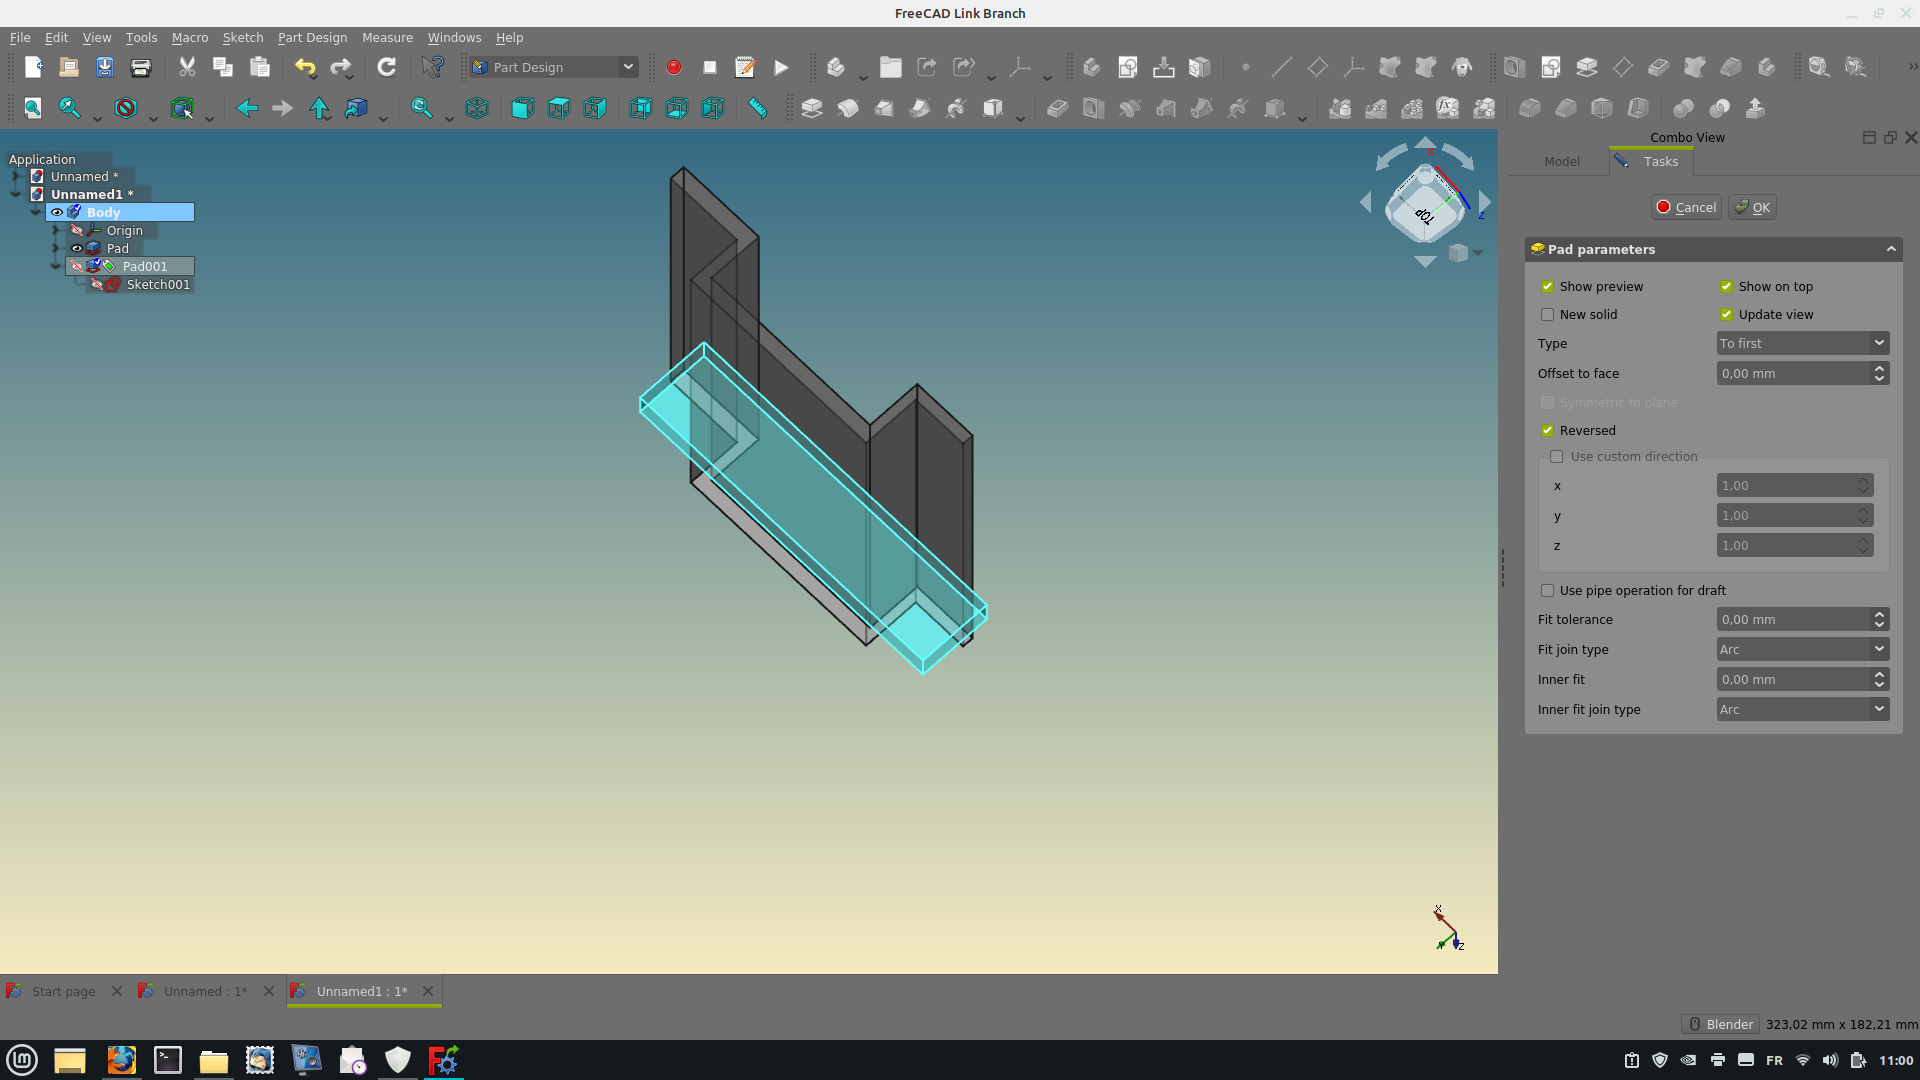This screenshot has width=1920, height=1080.
Task: Click the undo arrow icon
Action: [304, 67]
